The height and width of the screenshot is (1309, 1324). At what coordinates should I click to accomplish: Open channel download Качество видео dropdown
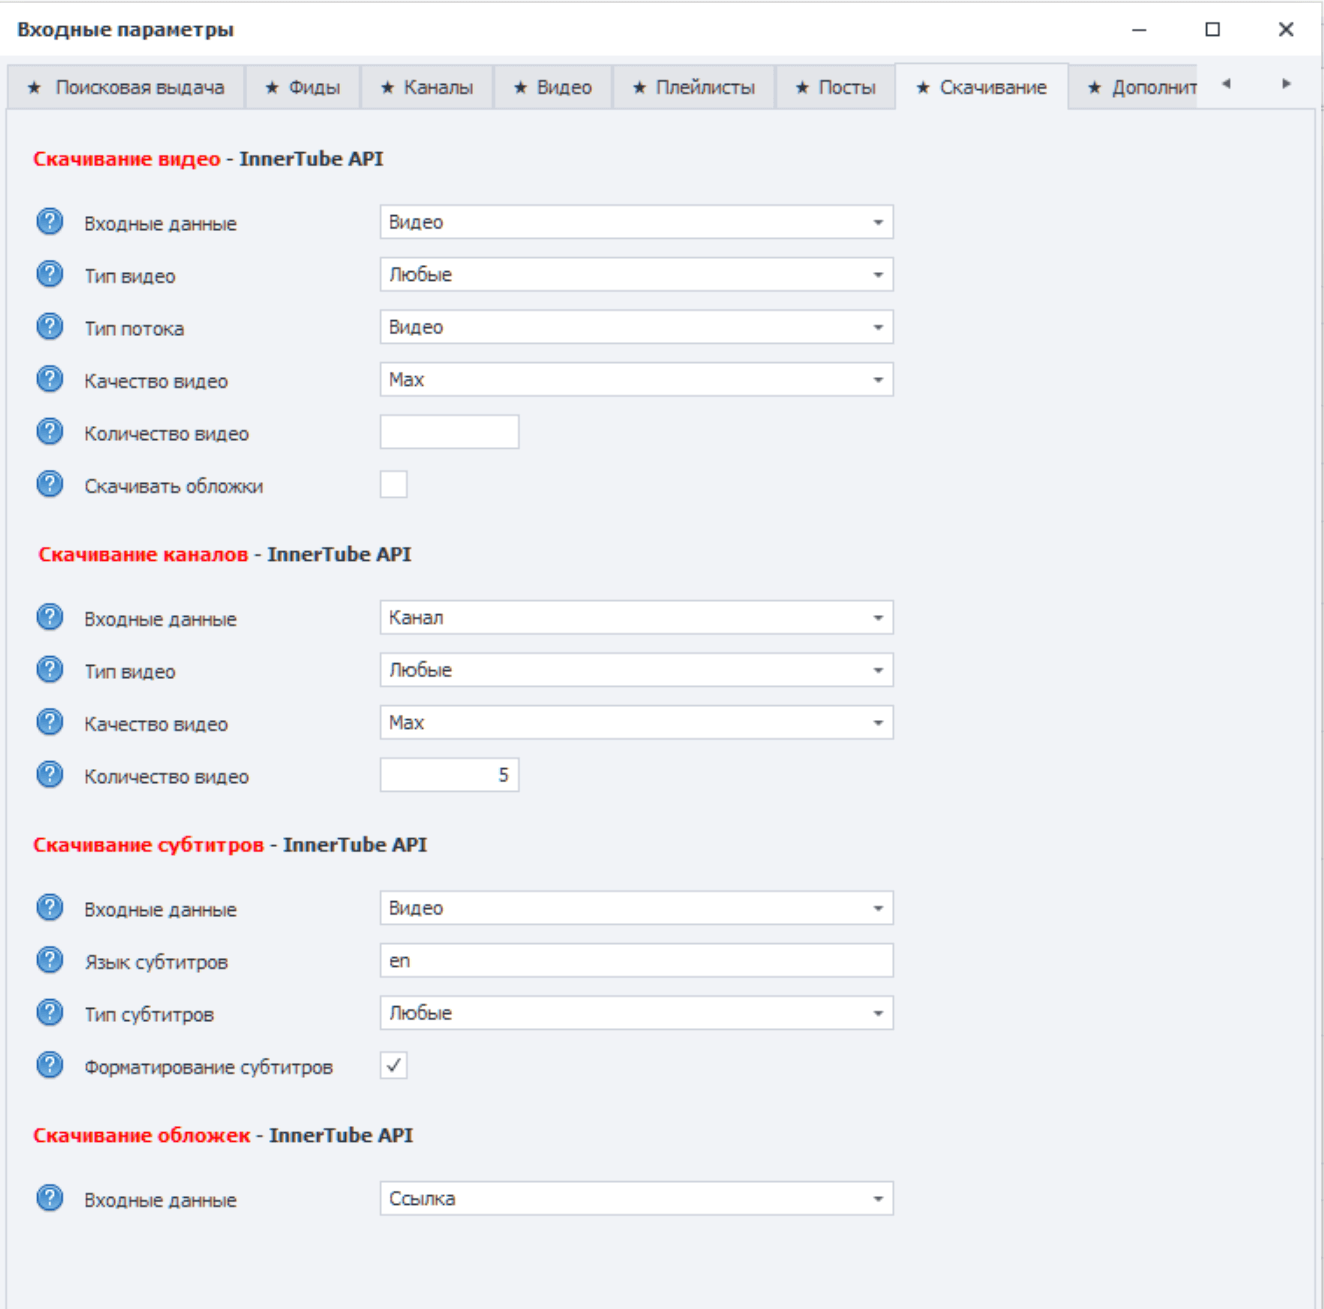(x=636, y=723)
